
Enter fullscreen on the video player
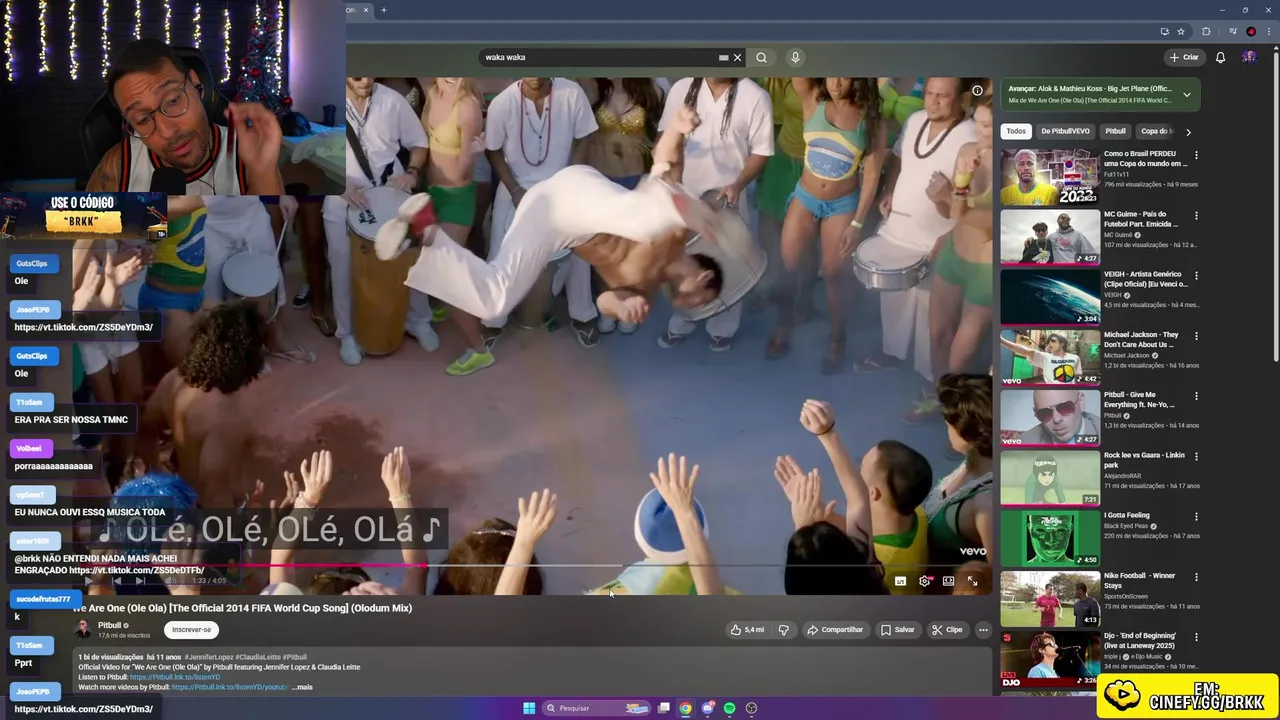[972, 581]
